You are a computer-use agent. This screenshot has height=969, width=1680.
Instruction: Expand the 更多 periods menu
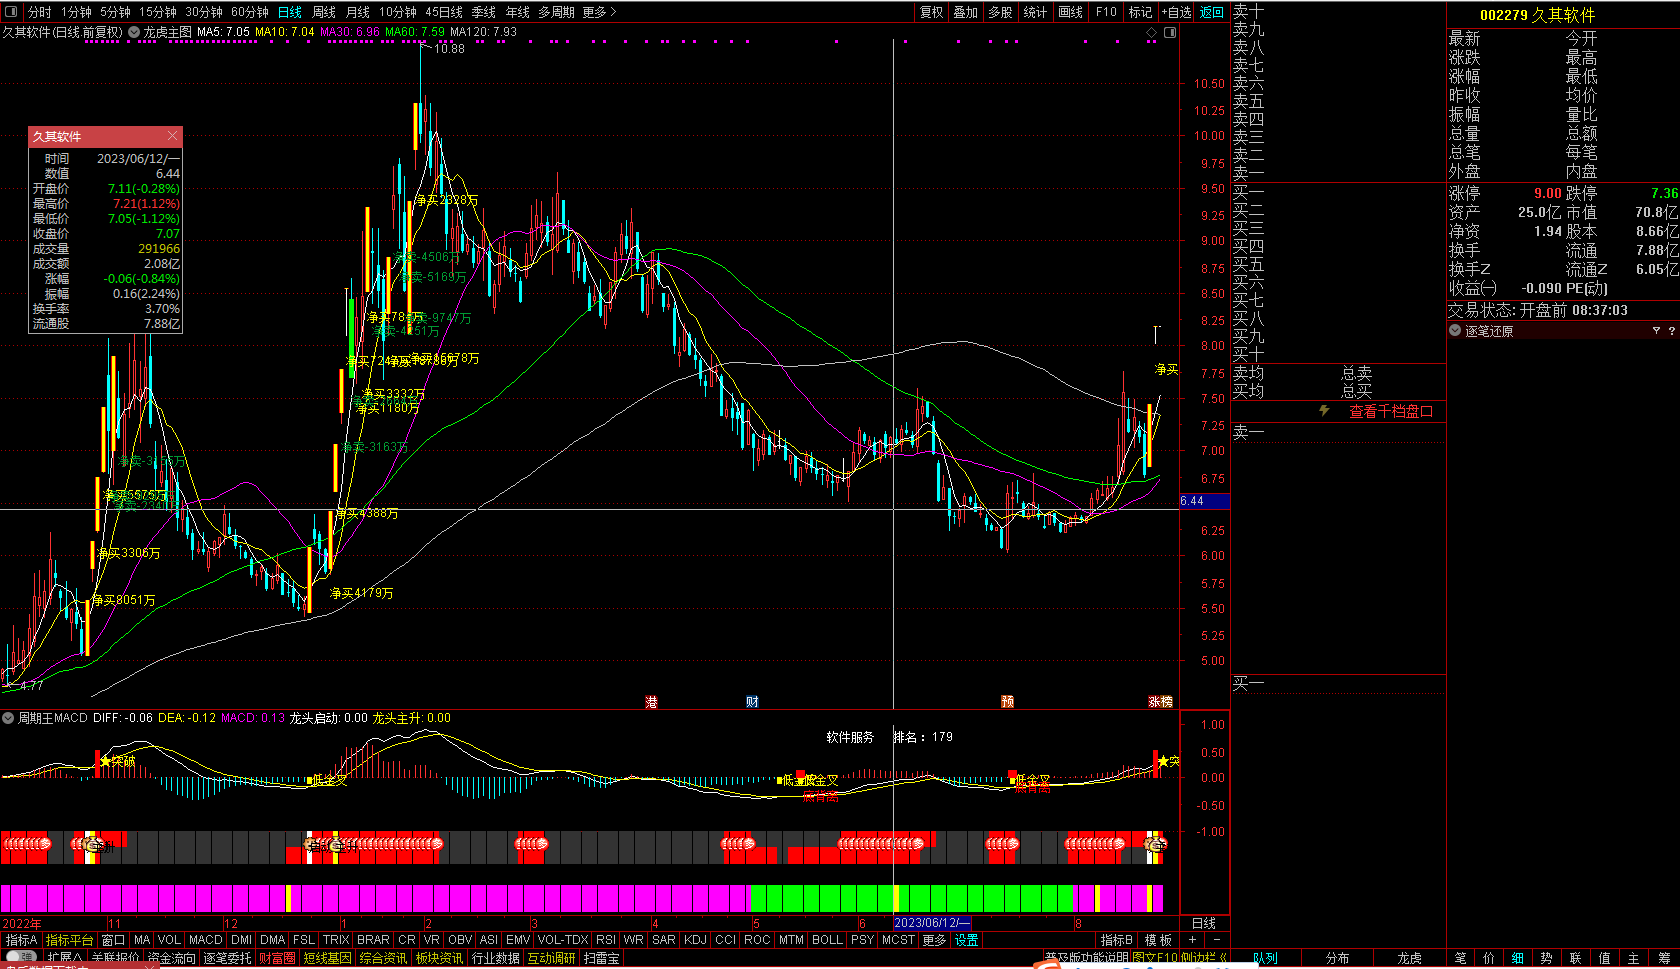click(x=599, y=12)
